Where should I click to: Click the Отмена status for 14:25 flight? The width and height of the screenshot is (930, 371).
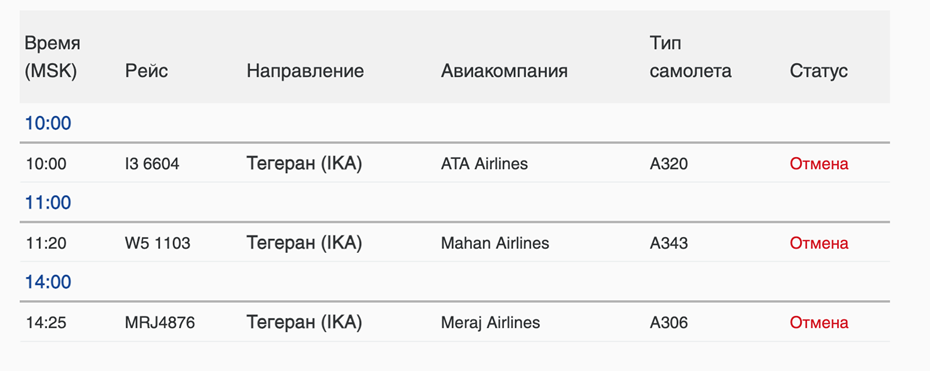[x=819, y=322]
